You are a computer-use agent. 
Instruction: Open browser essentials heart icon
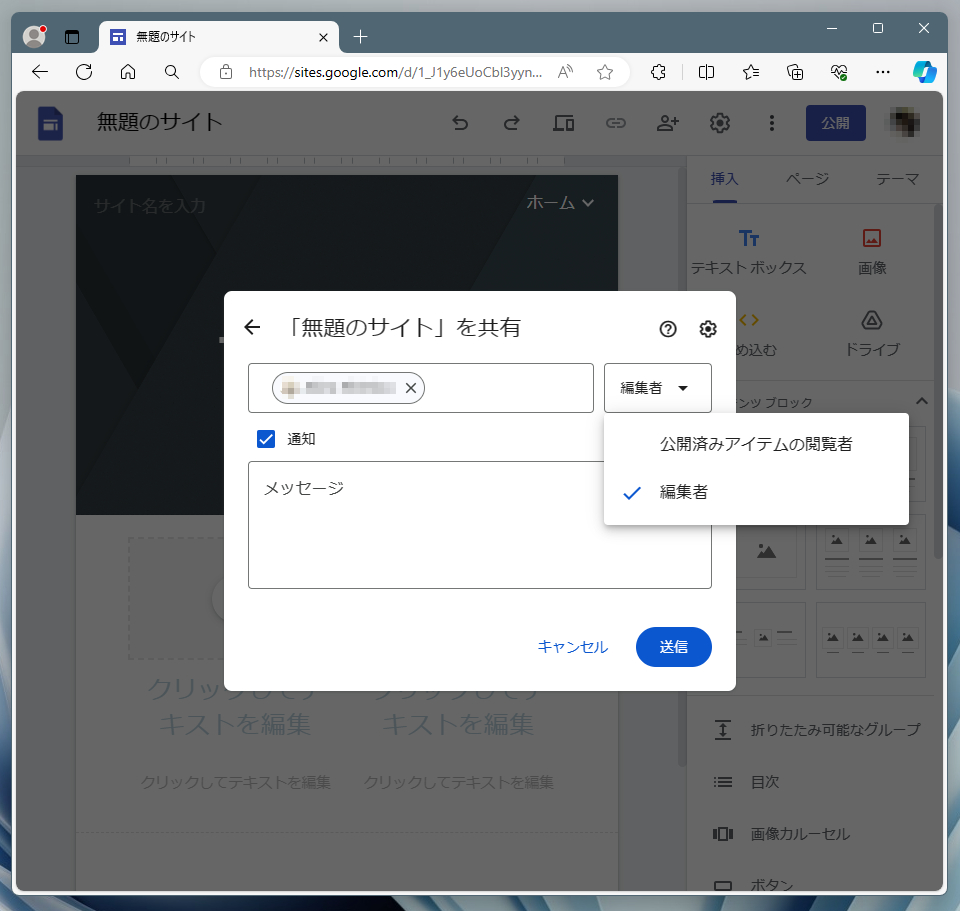coord(839,72)
